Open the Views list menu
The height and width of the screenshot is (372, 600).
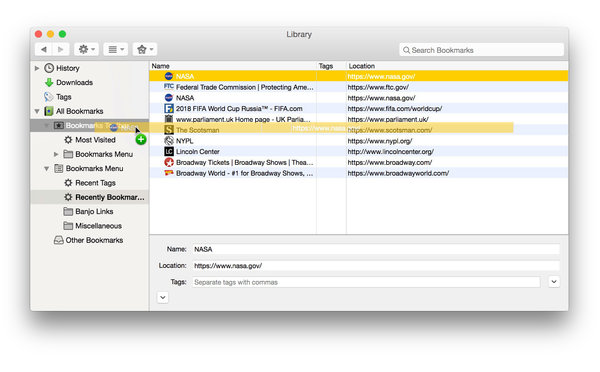116,49
